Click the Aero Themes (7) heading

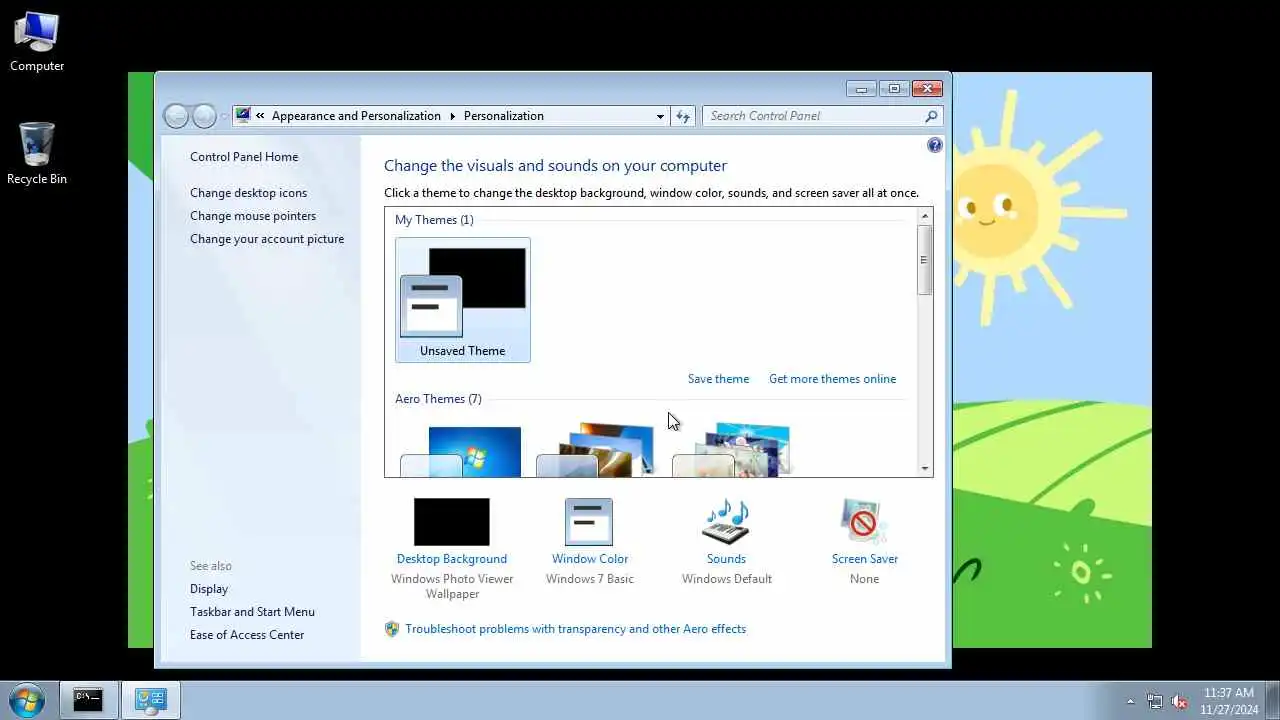click(438, 399)
